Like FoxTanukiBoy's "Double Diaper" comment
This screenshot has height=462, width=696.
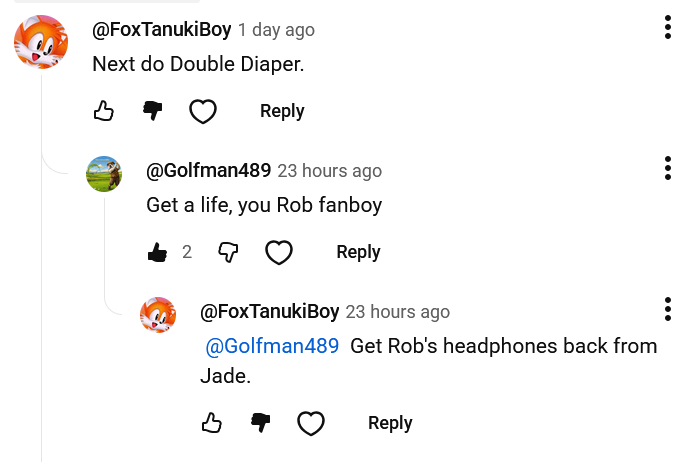[104, 111]
